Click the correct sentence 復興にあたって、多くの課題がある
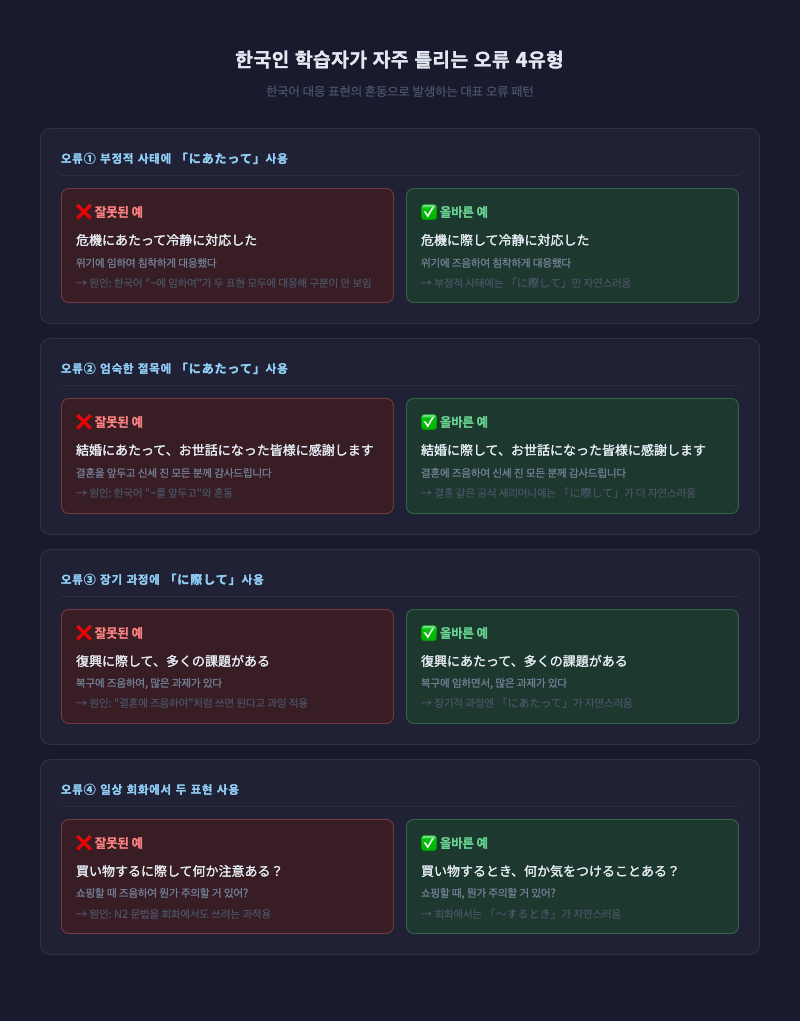 (523, 662)
